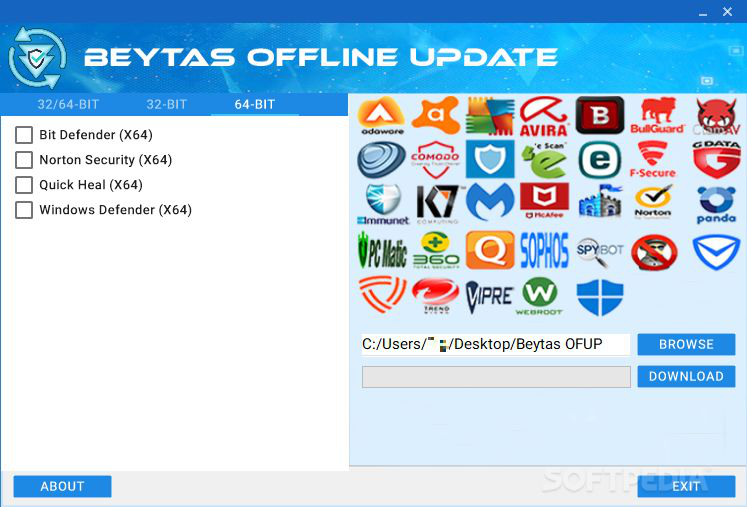Click the BROWSE button

[x=686, y=344]
